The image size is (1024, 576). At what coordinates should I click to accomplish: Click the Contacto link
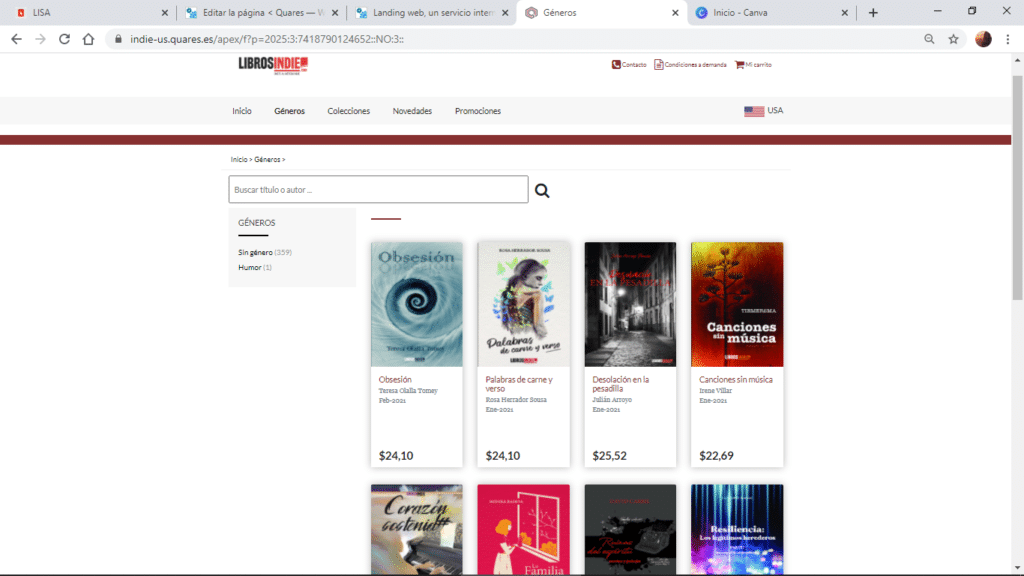pos(633,65)
